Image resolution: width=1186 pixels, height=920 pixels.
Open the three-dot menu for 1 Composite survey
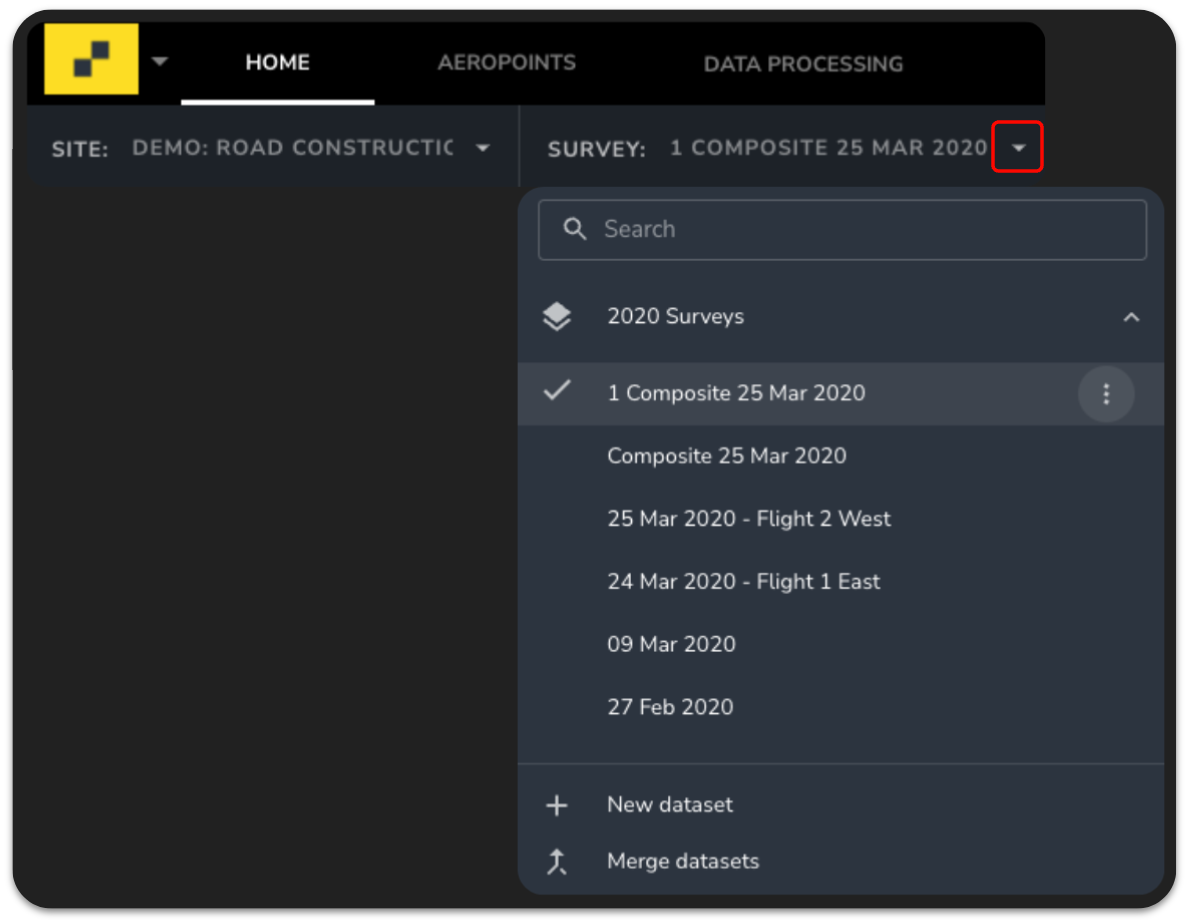(1106, 394)
